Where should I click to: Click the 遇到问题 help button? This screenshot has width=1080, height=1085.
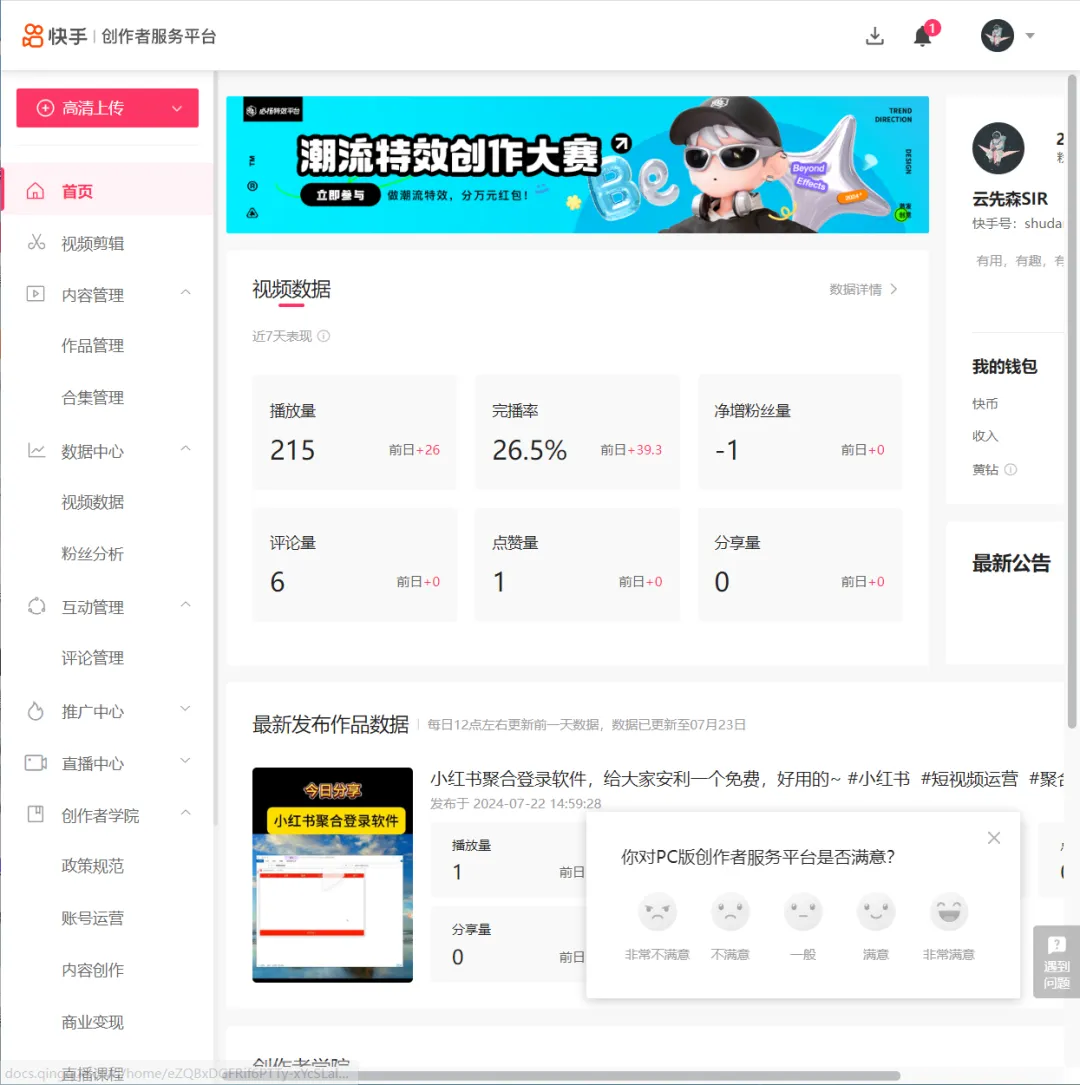1056,962
